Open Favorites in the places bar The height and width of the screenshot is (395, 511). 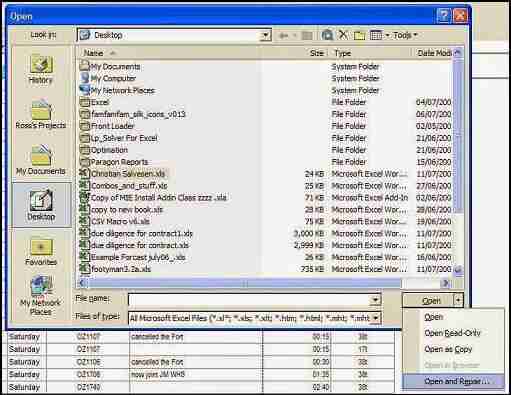point(41,252)
